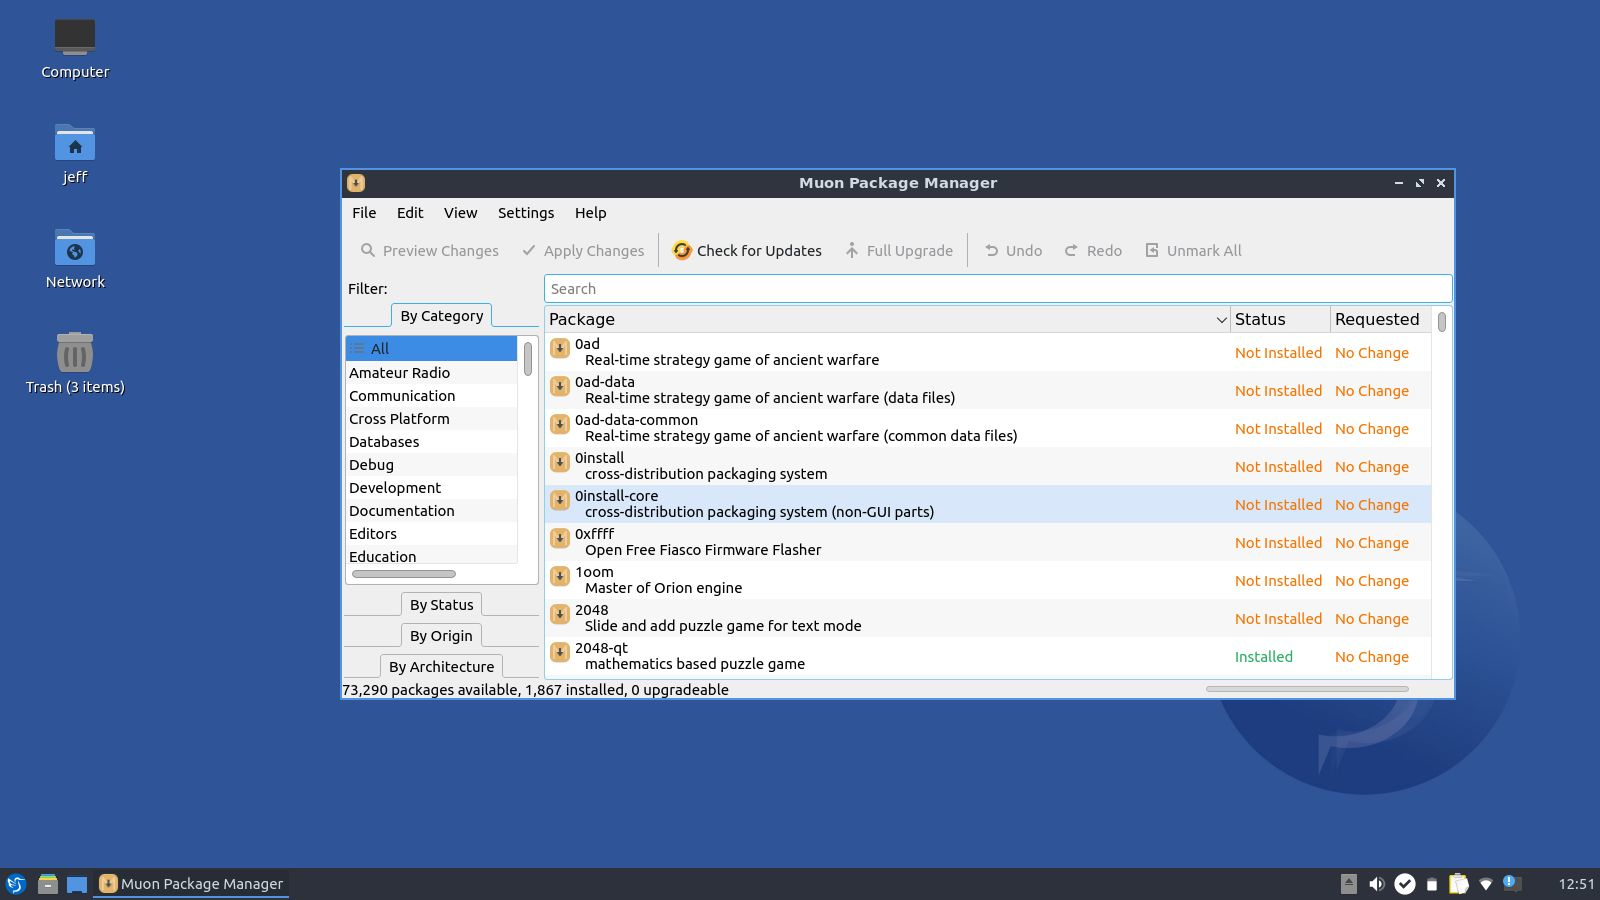Click the package icon beside 0ad-data
The image size is (1600, 900).
(x=560, y=386)
